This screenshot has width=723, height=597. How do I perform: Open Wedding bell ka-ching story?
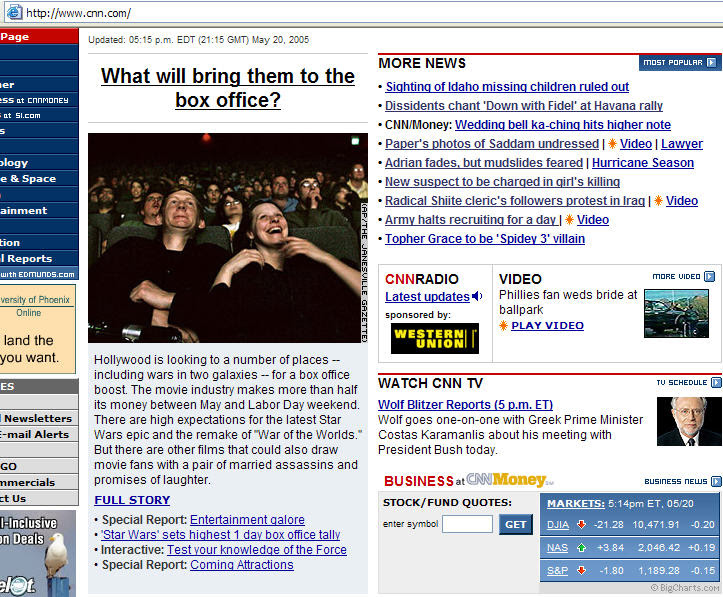pos(563,125)
